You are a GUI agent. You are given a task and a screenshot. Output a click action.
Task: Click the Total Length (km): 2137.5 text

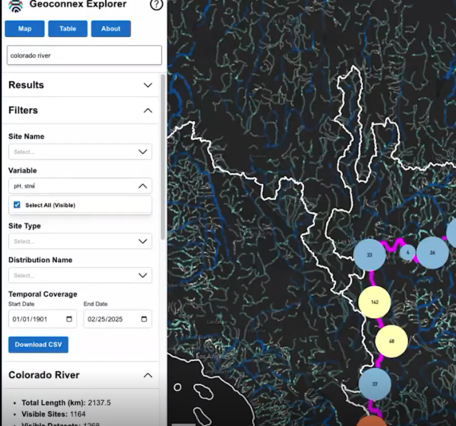tap(66, 403)
